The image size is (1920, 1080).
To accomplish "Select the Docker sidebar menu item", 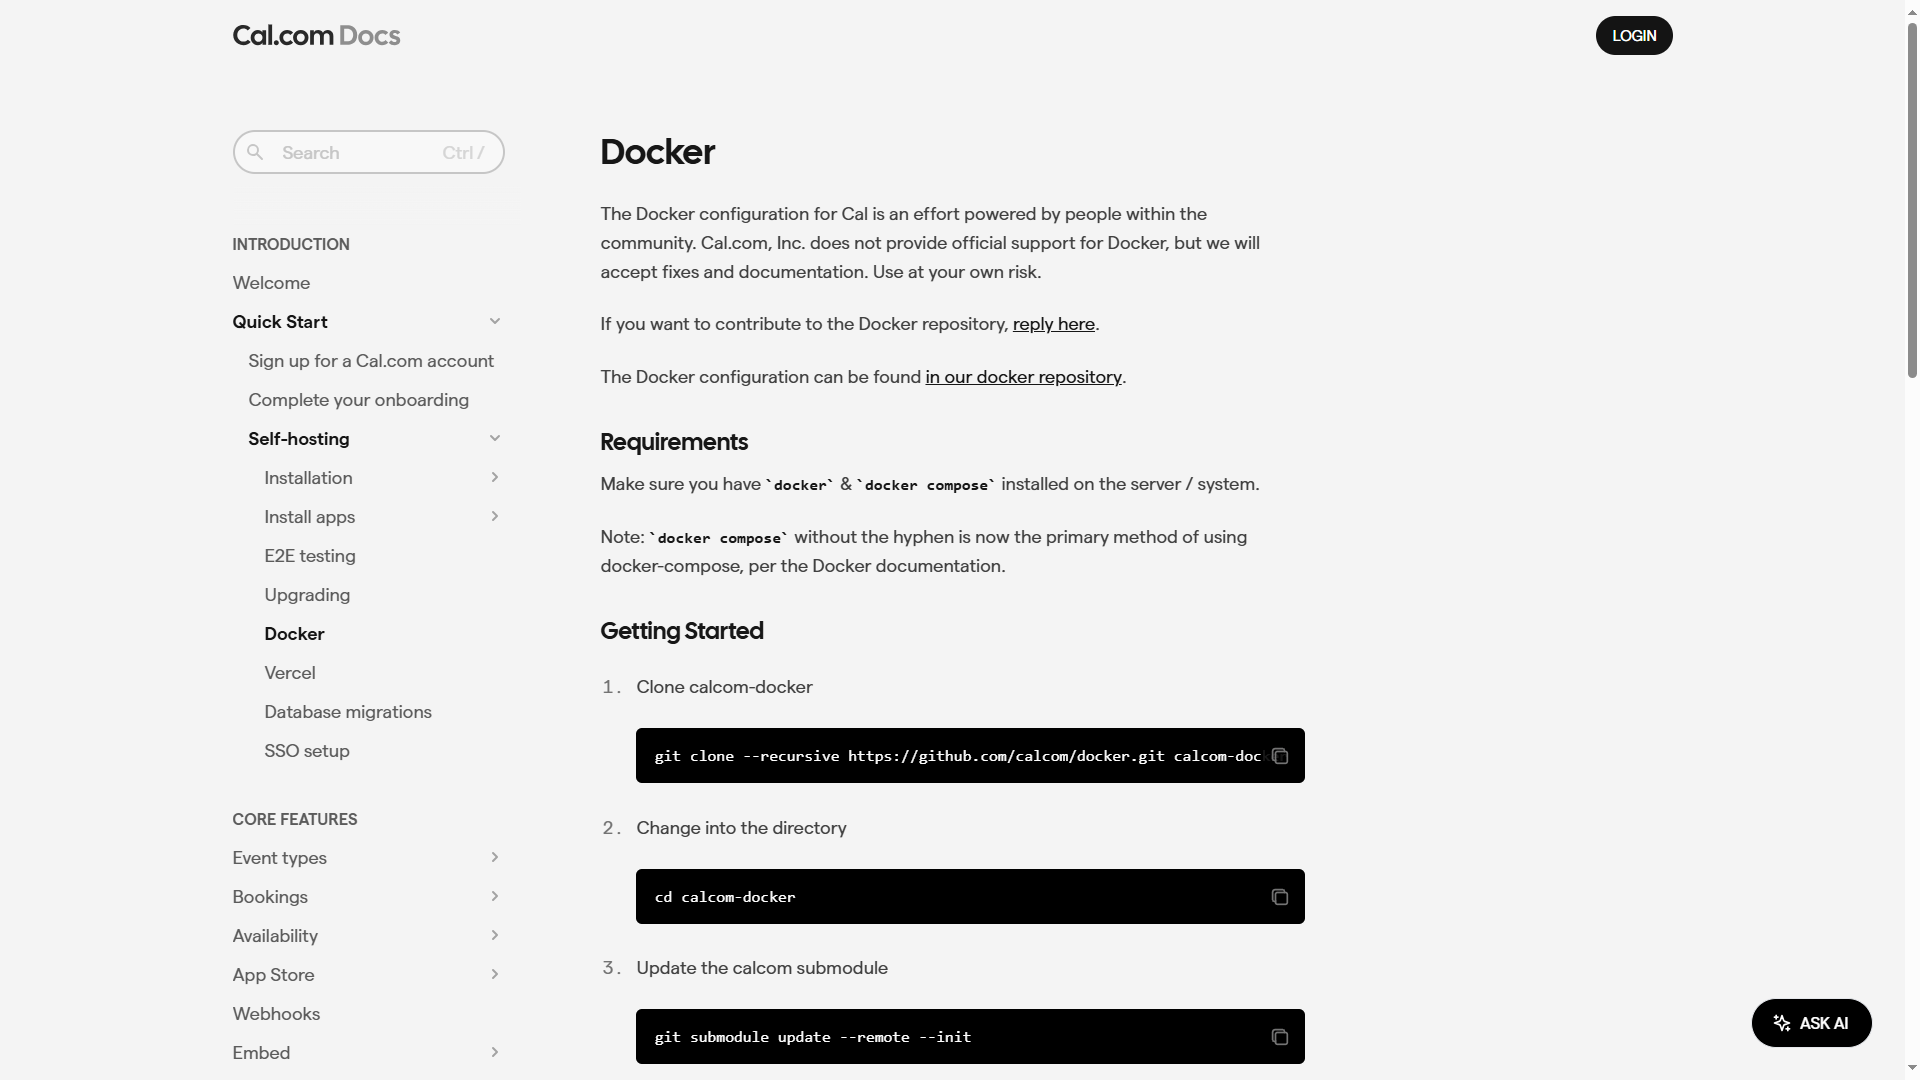I will (293, 634).
